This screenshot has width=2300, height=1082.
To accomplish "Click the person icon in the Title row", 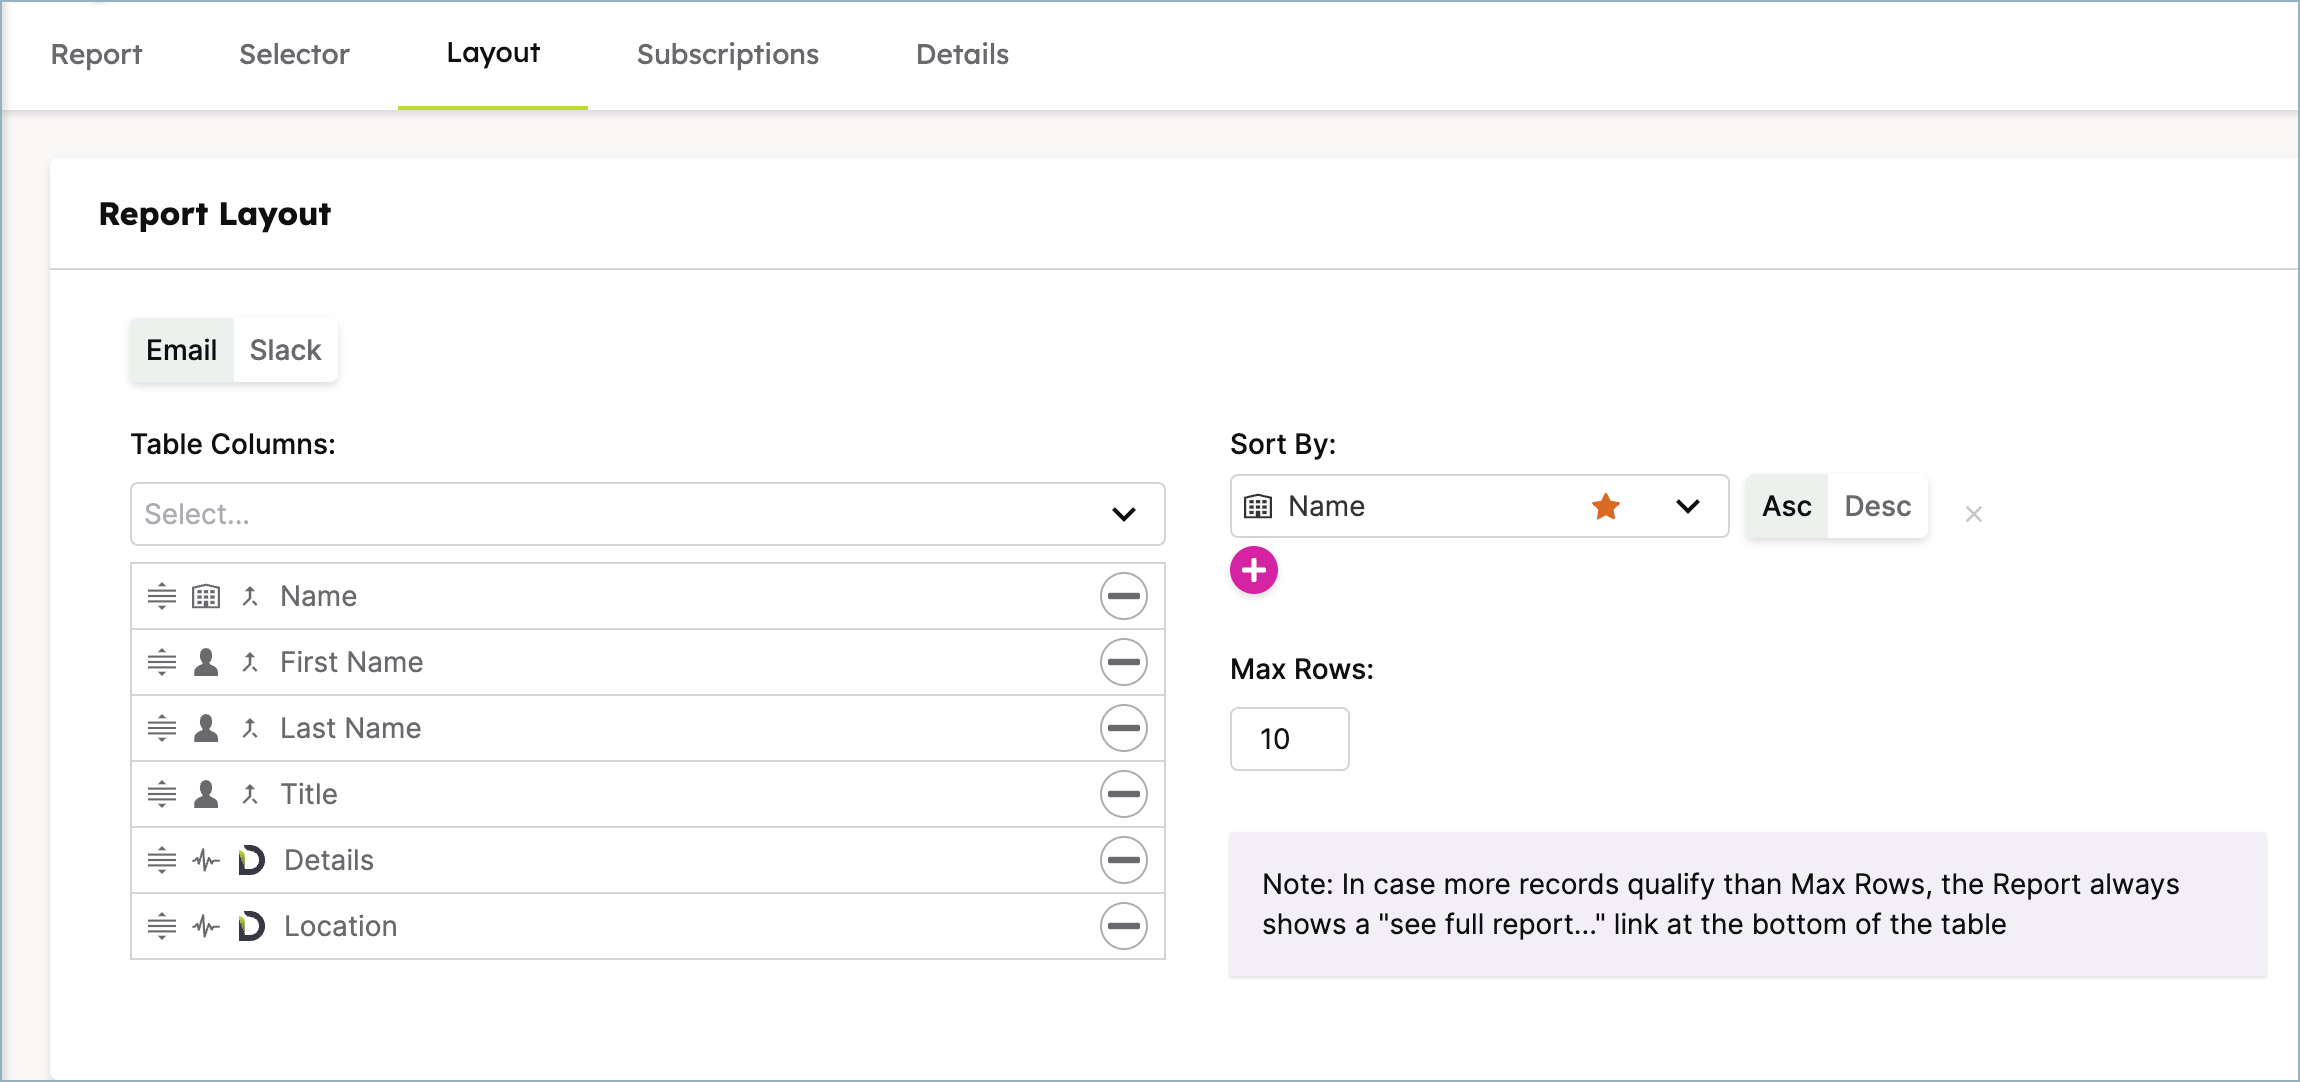I will 206,794.
